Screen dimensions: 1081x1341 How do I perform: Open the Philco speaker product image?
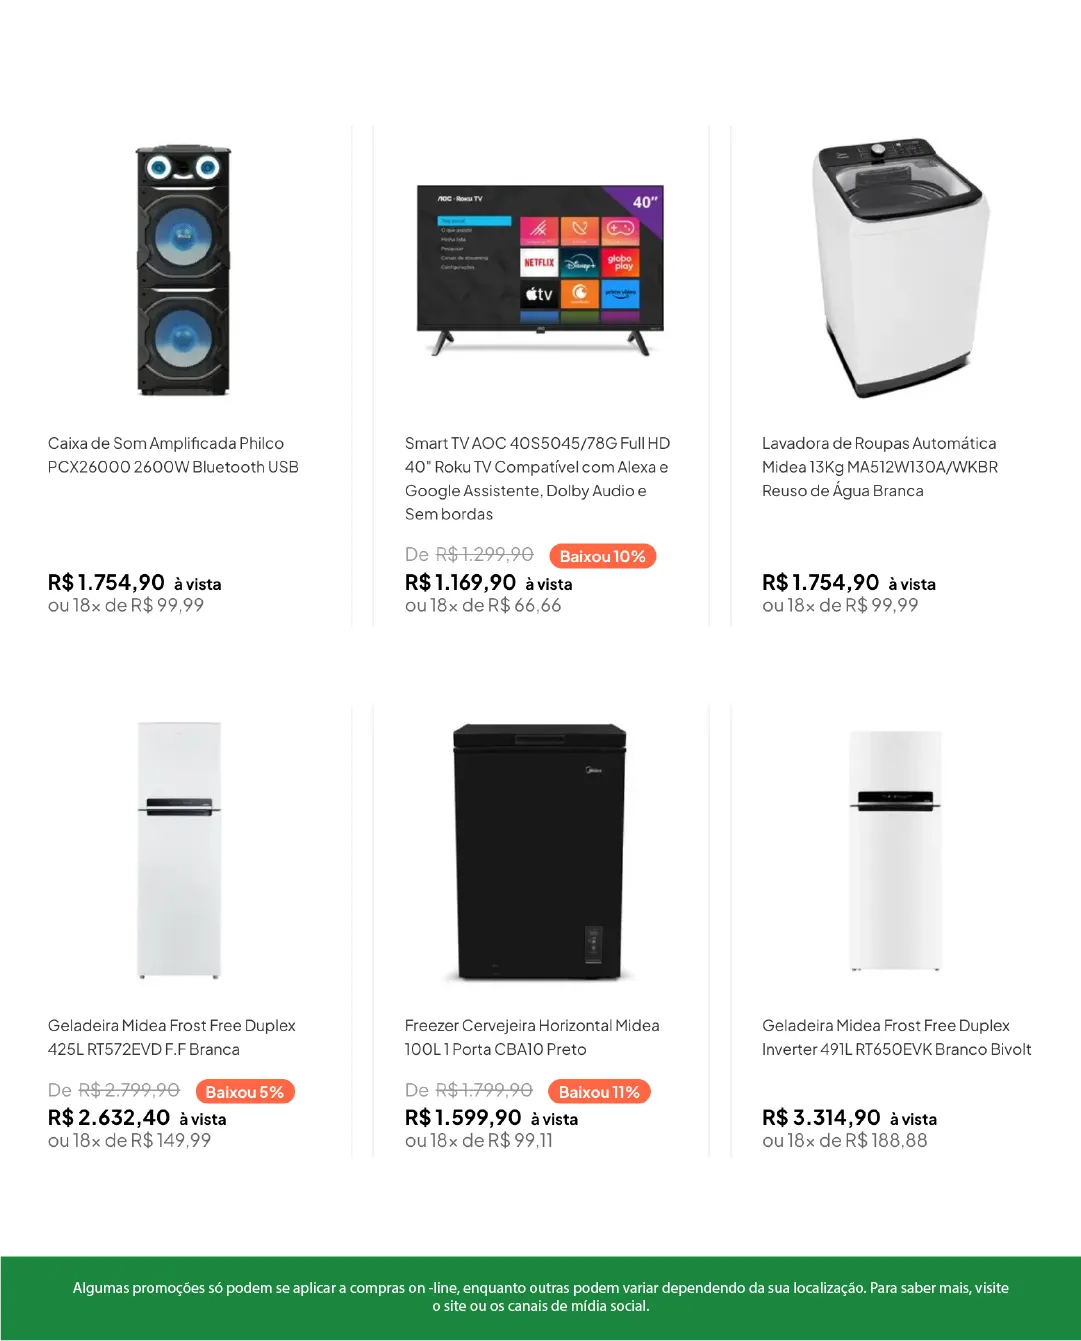(x=182, y=270)
